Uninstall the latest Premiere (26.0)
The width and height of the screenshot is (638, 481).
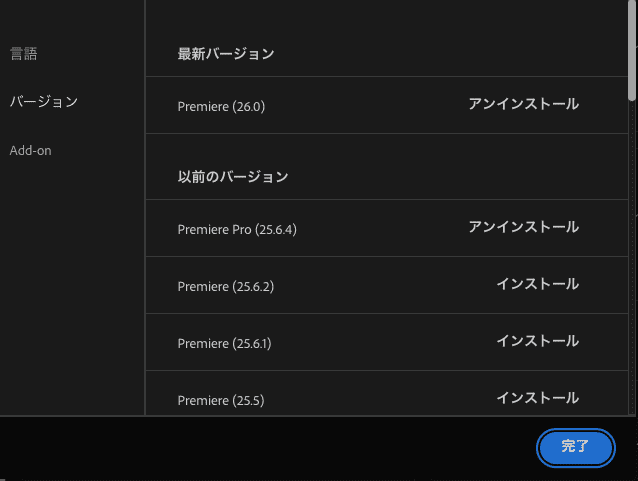click(523, 104)
